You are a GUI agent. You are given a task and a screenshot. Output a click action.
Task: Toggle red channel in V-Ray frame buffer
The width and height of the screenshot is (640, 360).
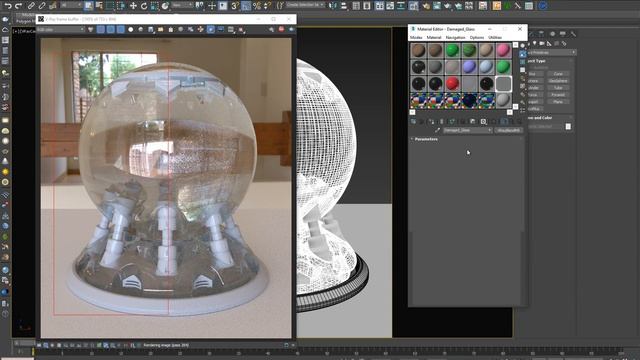pyautogui.click(x=101, y=29)
